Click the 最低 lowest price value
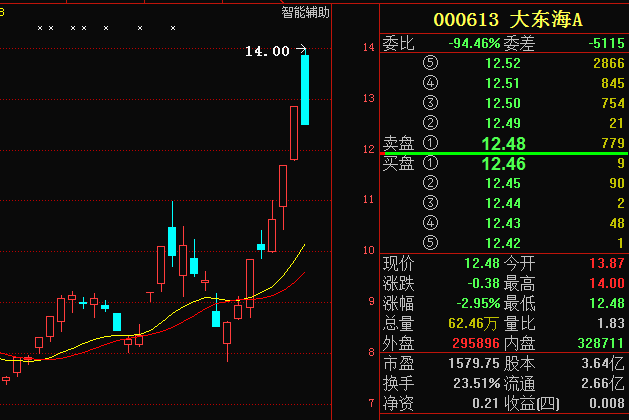 point(607,303)
